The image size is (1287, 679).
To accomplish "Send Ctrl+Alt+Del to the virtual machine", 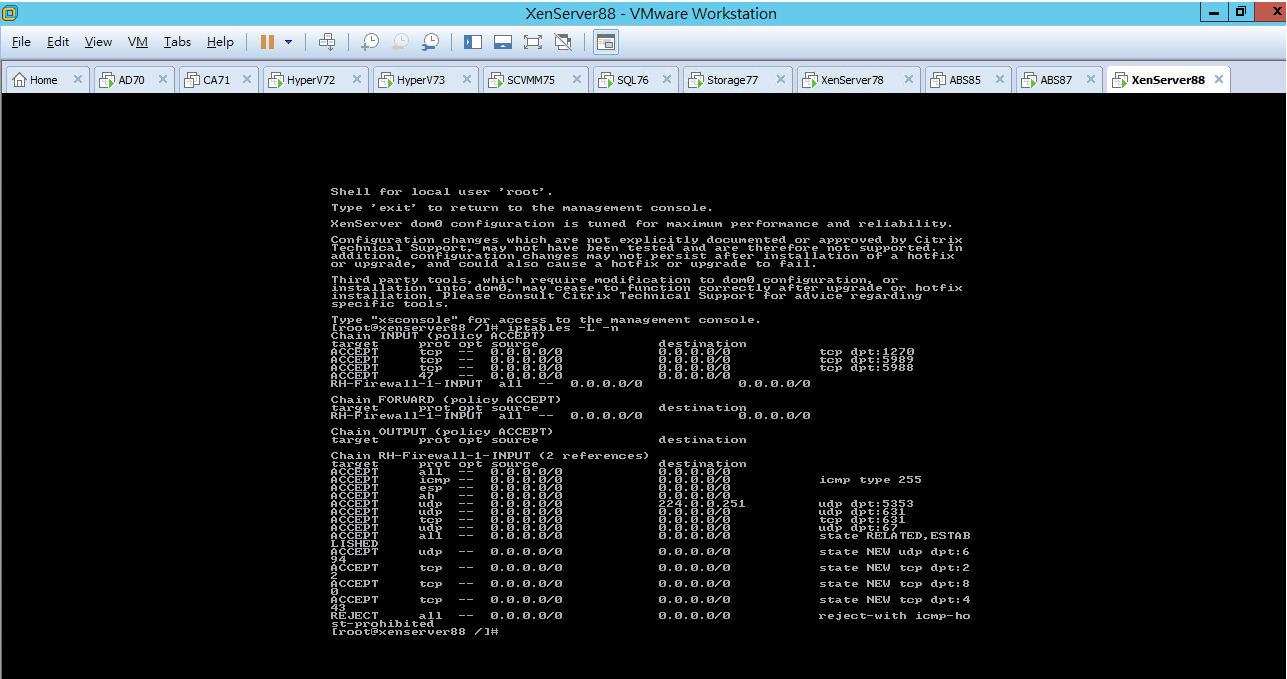I will [x=327, y=42].
